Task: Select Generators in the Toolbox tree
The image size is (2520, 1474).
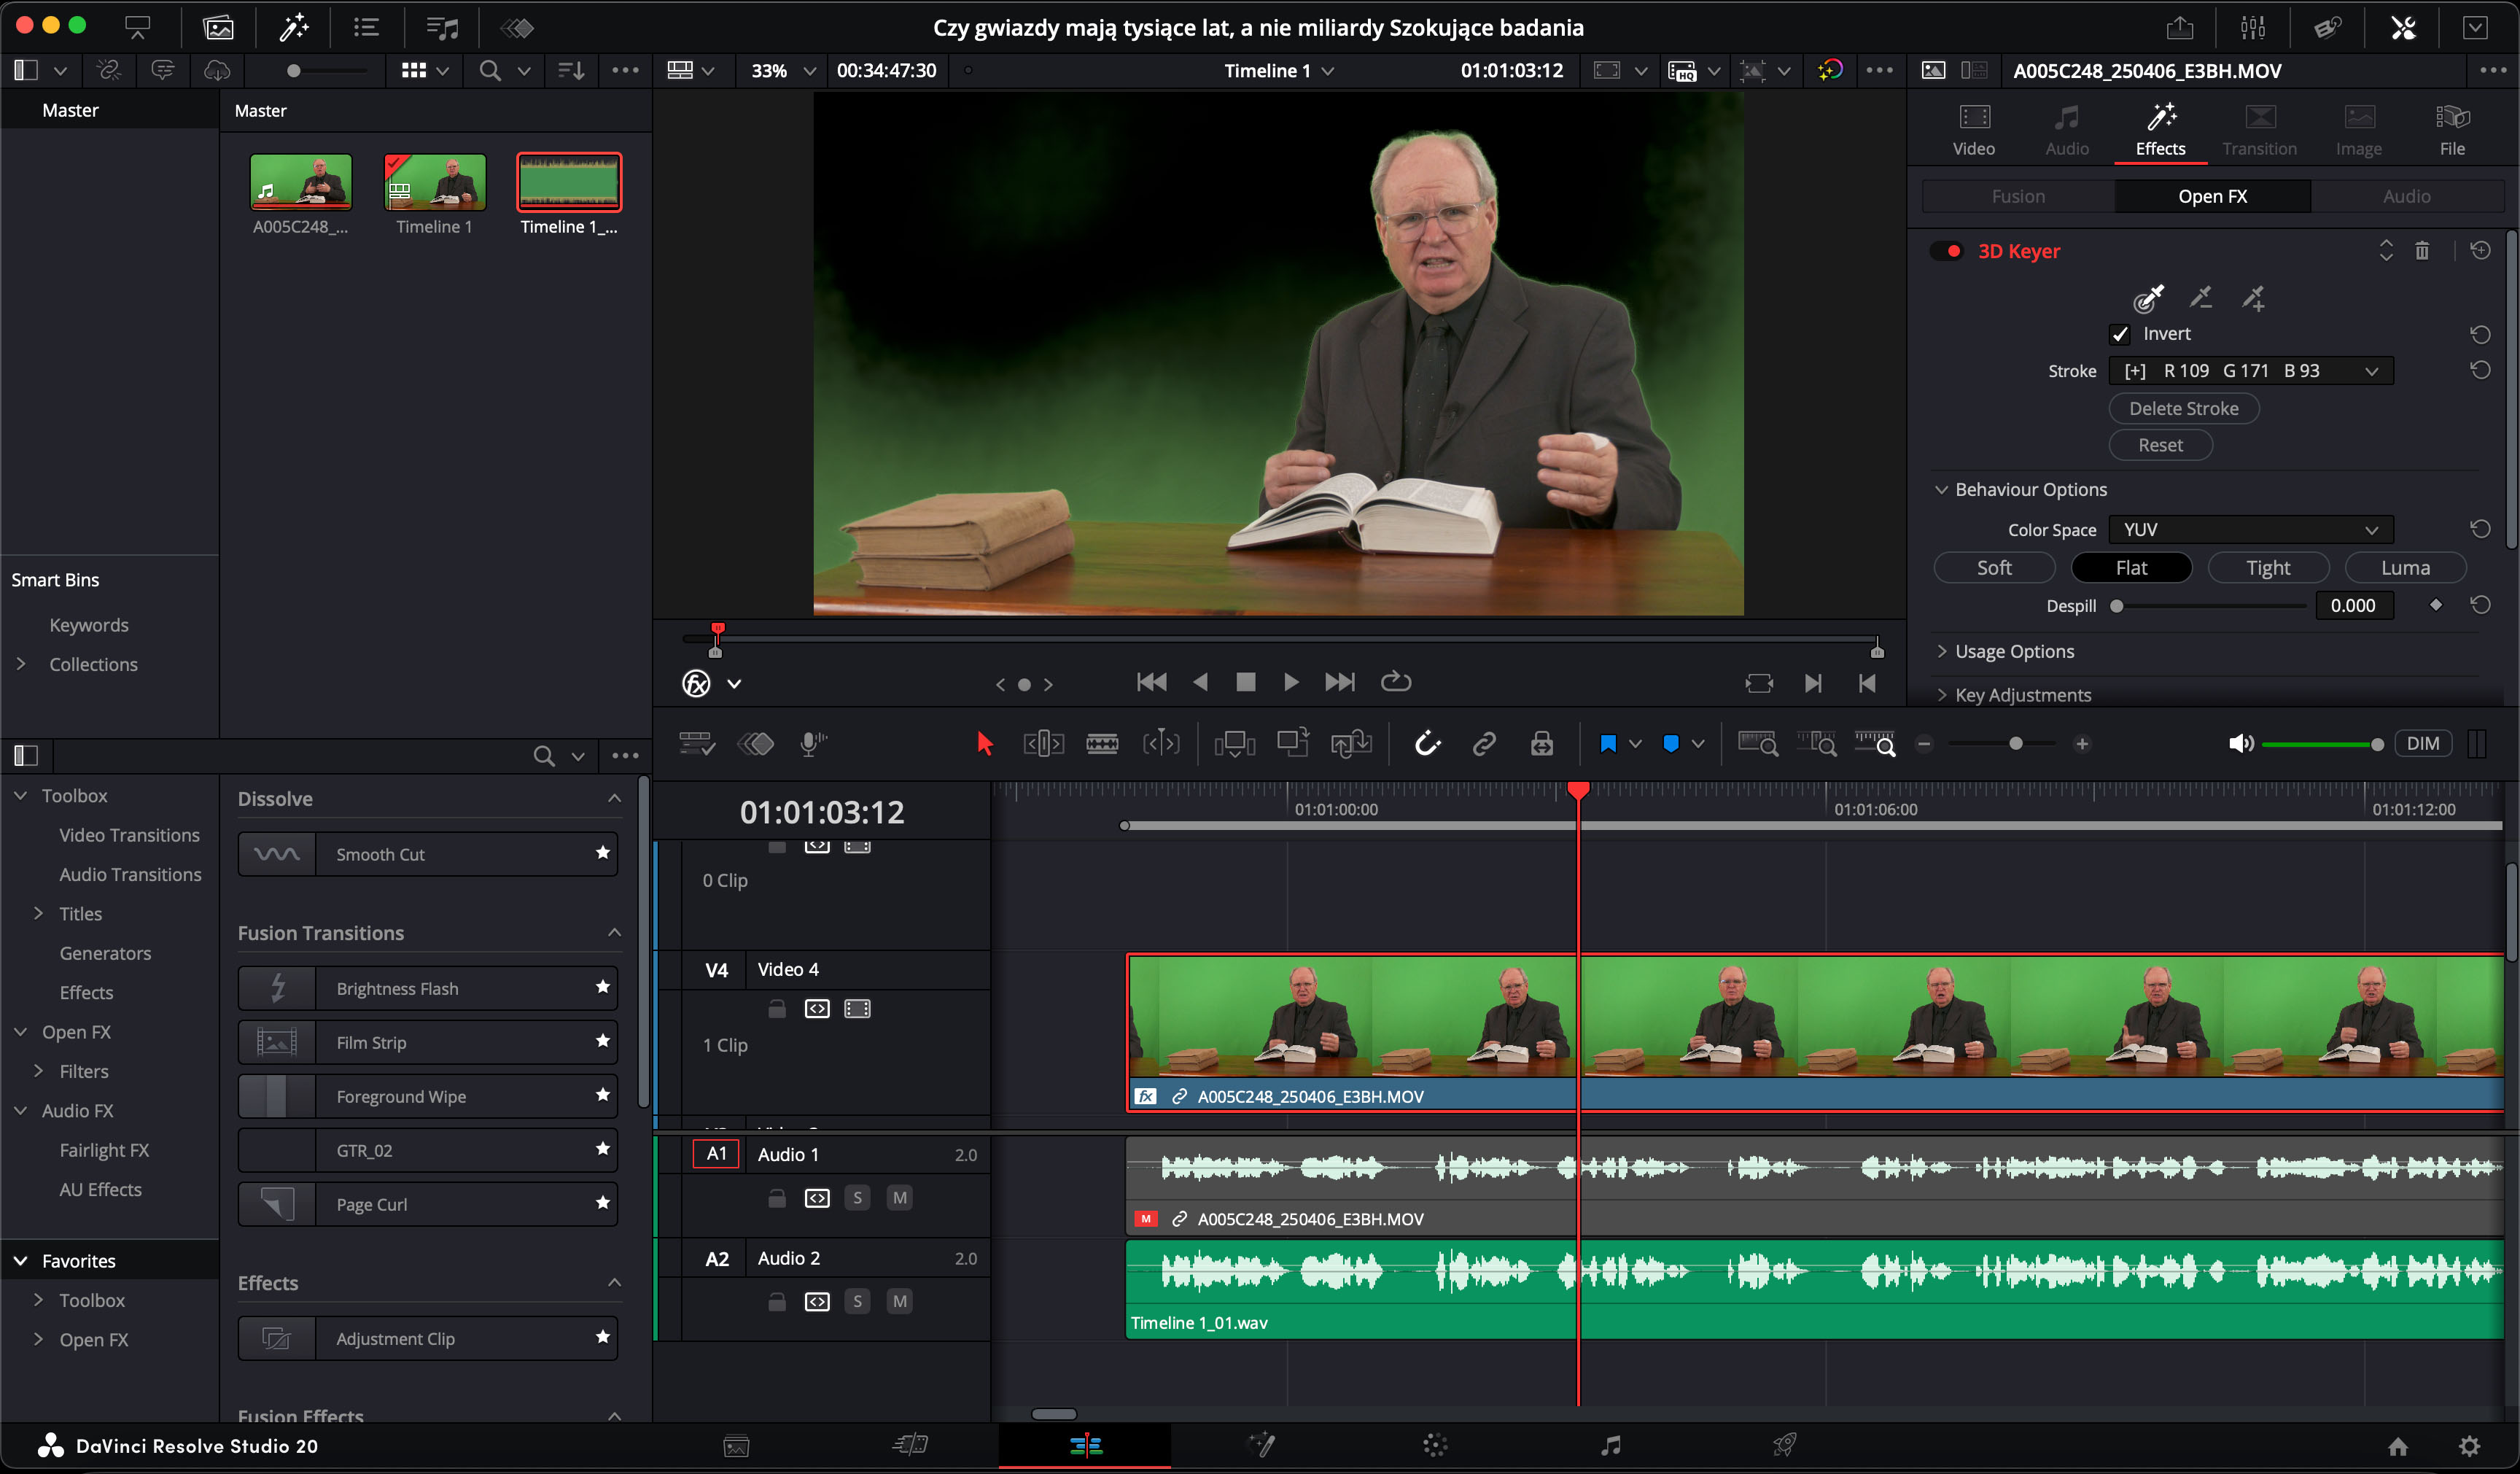Action: point(105,953)
